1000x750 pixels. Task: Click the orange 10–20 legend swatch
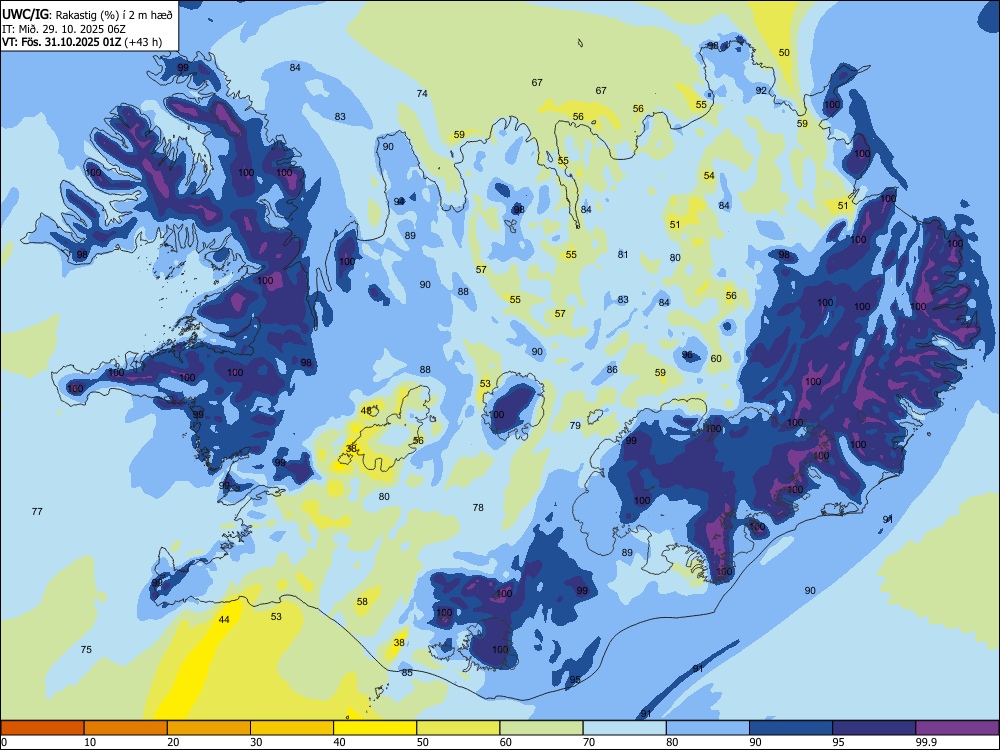[126, 728]
